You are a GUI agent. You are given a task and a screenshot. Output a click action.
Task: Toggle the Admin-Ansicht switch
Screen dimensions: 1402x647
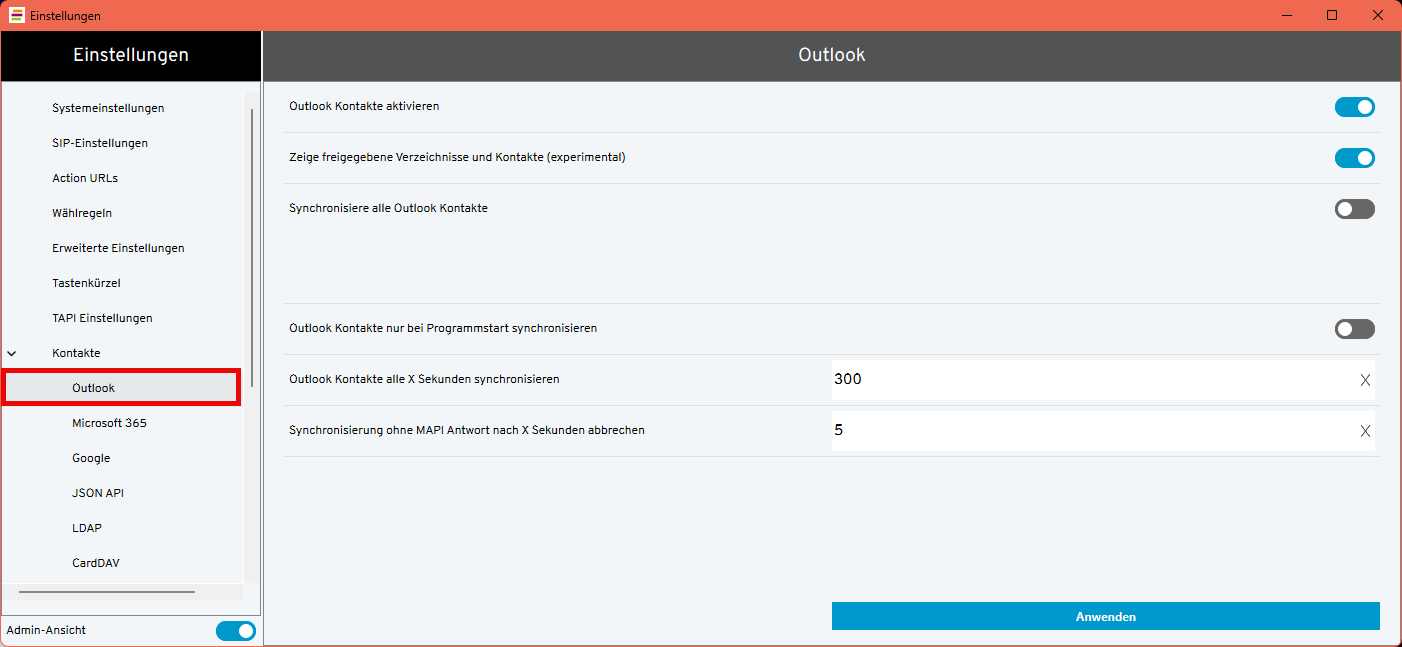235,631
